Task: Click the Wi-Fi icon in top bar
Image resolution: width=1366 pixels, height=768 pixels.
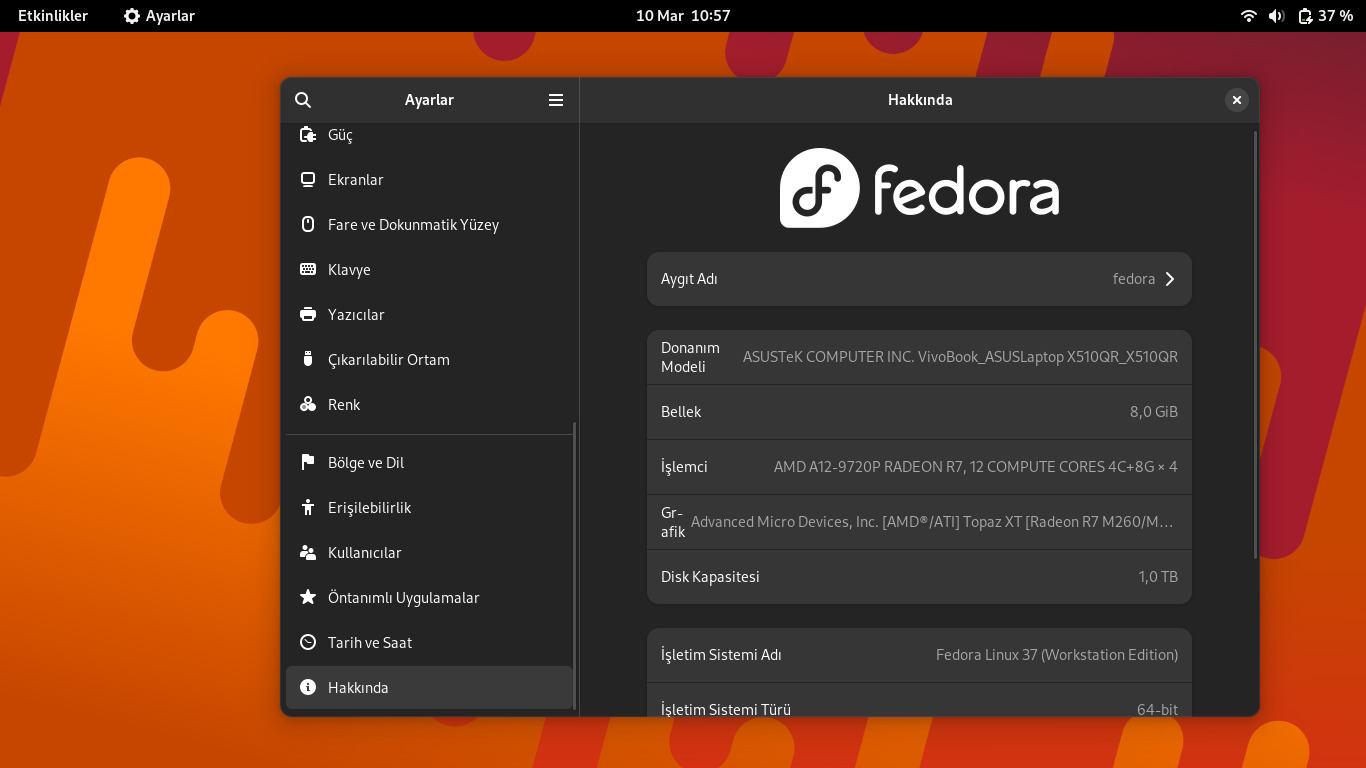Action: (1248, 16)
